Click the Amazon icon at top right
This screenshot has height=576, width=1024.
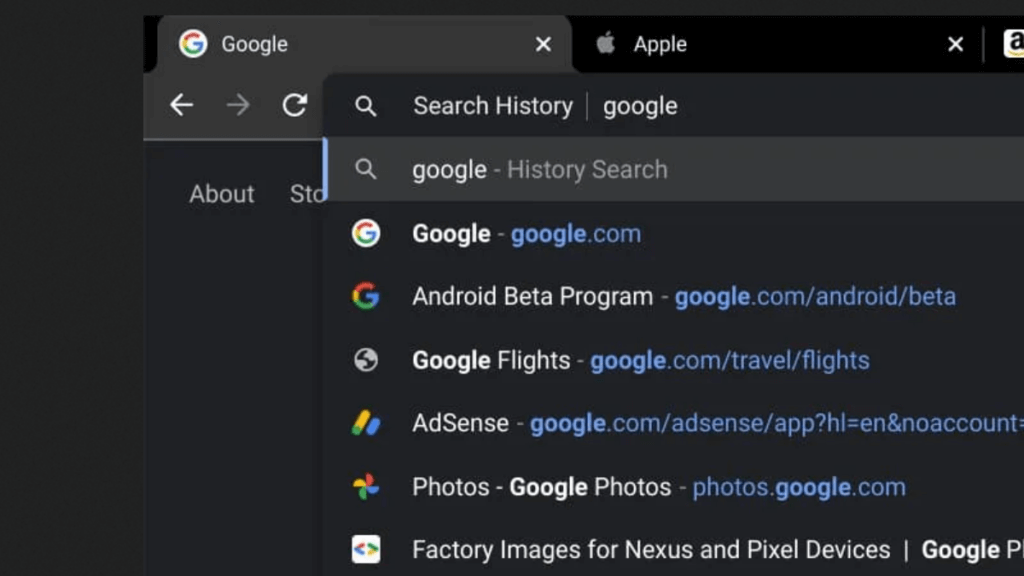[1015, 43]
